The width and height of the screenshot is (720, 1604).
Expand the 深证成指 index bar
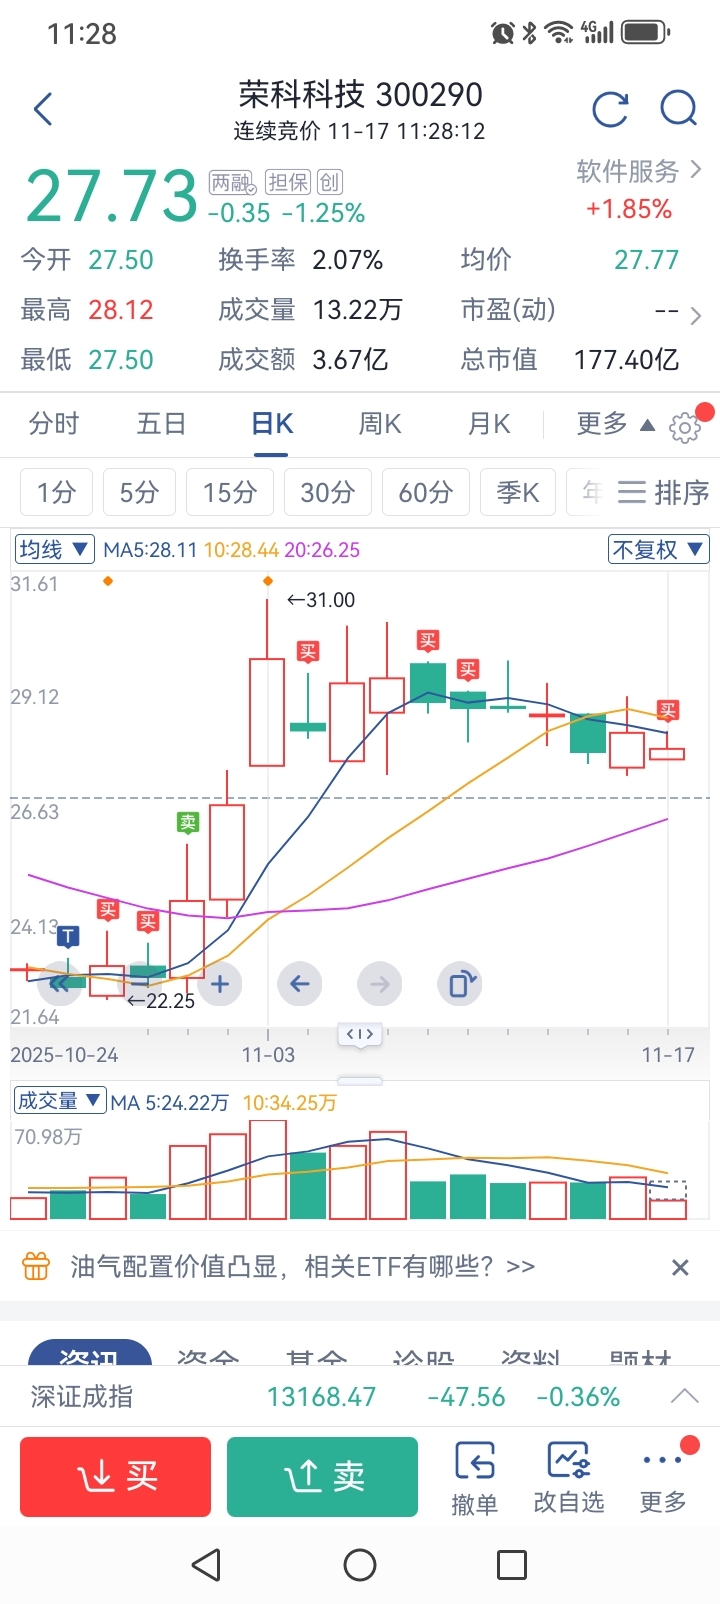tap(685, 1396)
